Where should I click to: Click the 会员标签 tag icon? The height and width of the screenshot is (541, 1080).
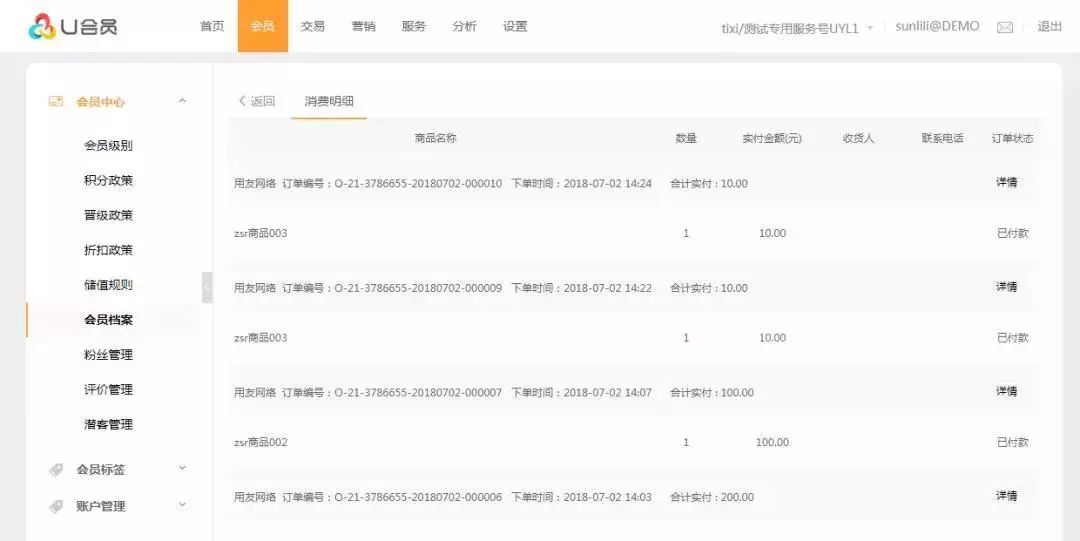pyautogui.click(x=56, y=470)
